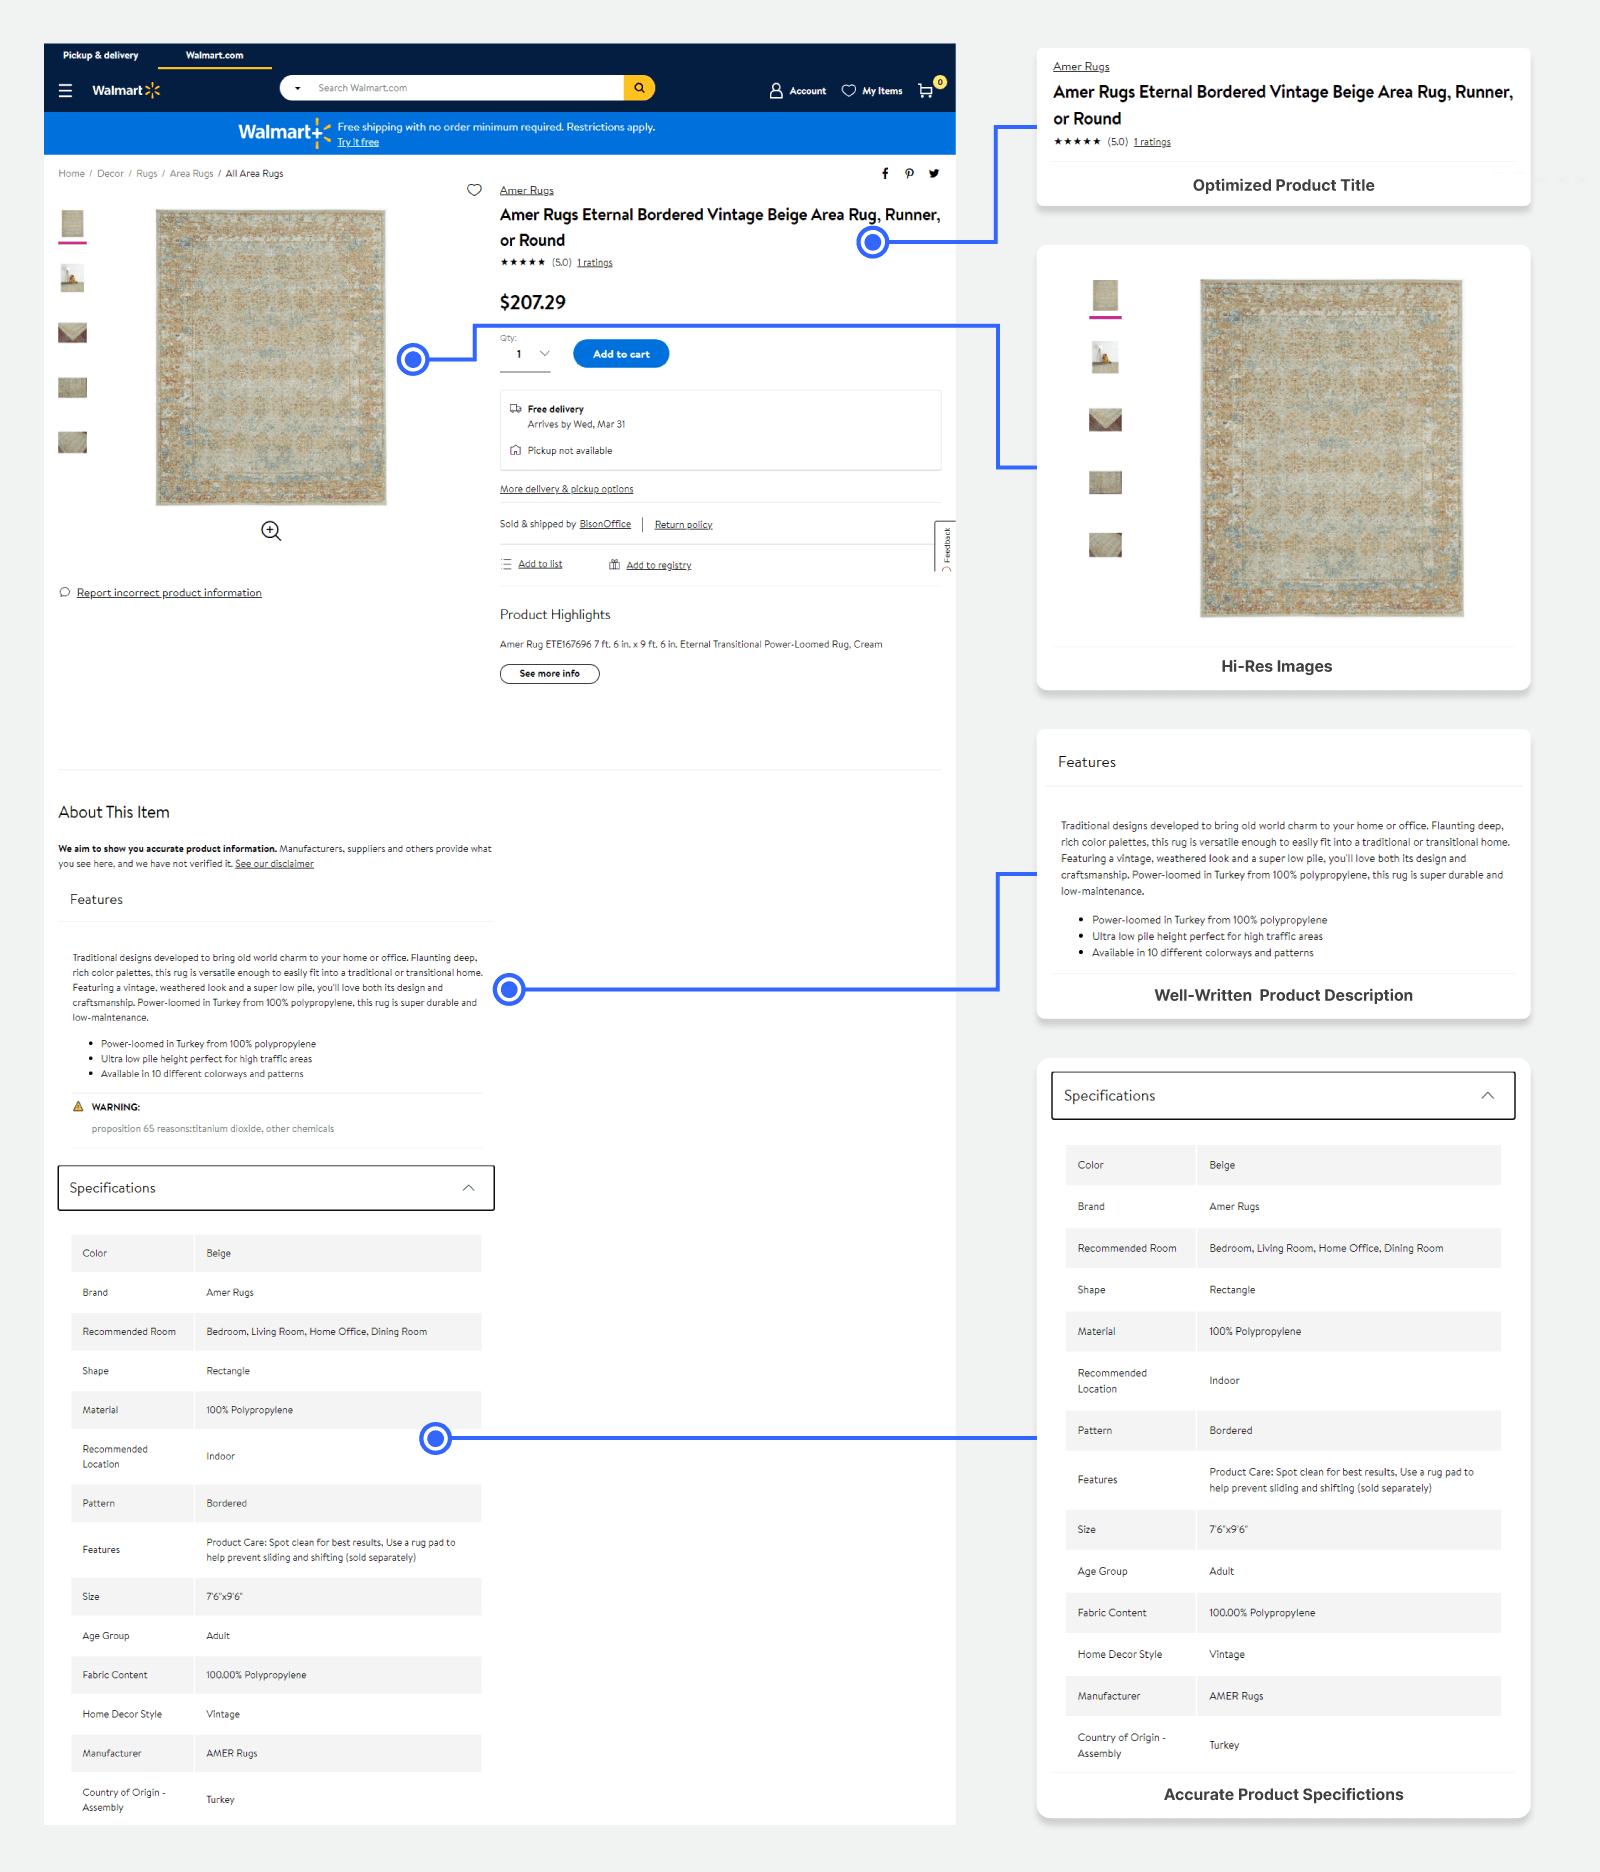This screenshot has height=1872, width=1600.
Task: Open the Feedback side tab
Action: click(x=945, y=546)
